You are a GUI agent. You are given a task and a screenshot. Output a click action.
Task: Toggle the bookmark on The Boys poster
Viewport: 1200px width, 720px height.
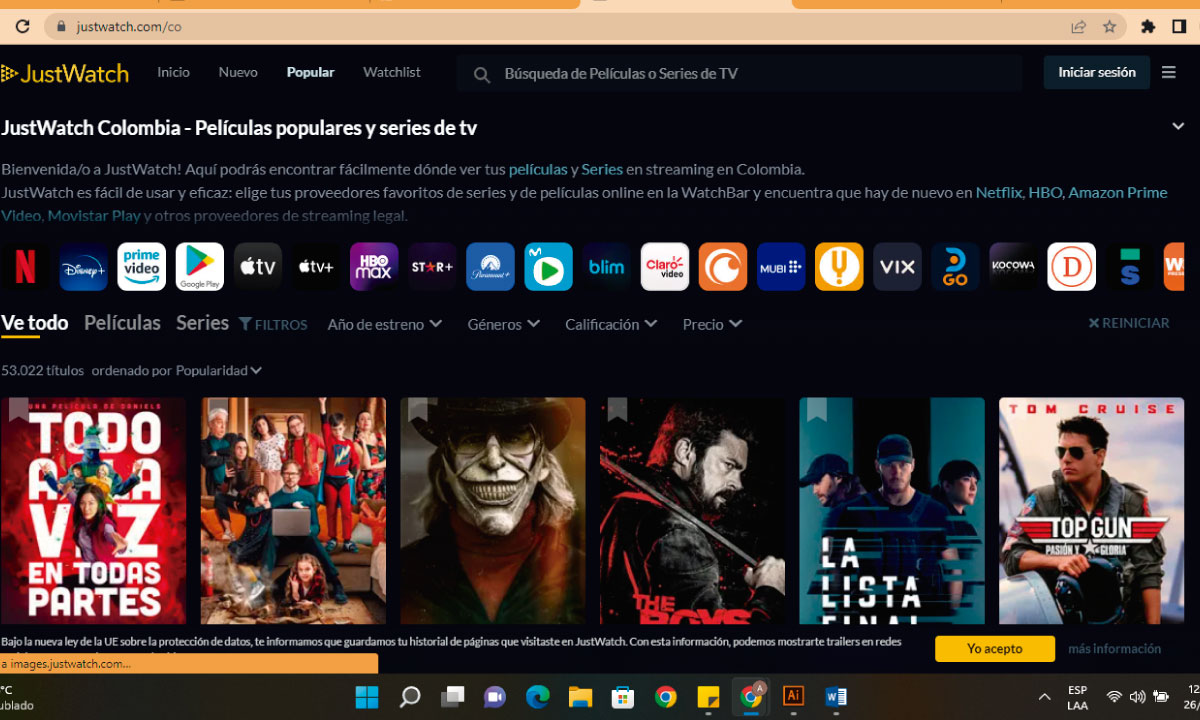click(x=617, y=410)
